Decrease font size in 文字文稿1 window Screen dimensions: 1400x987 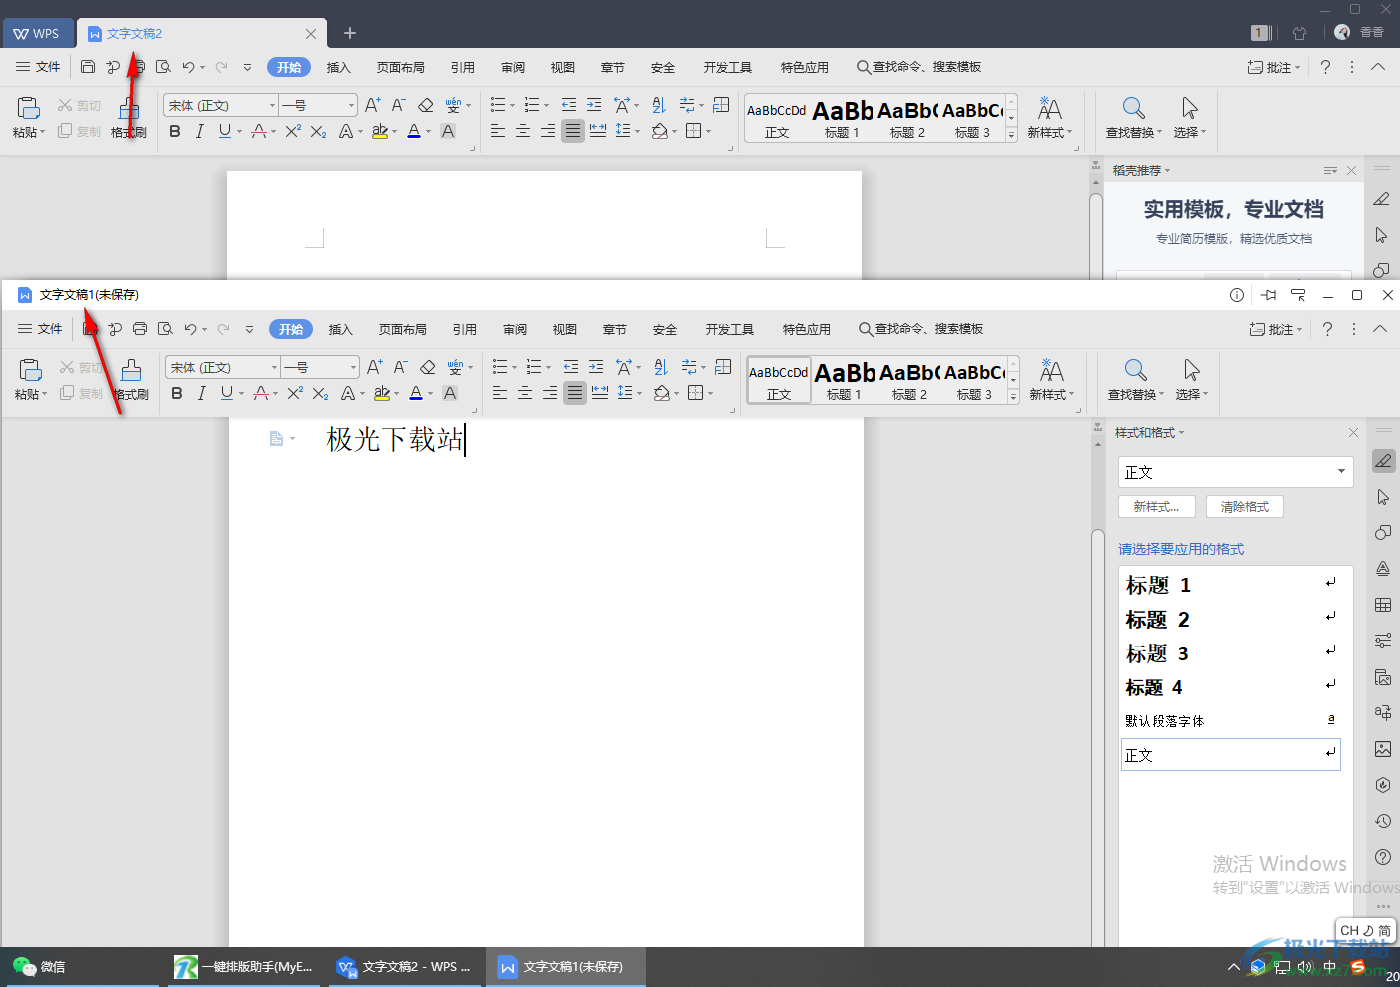[x=399, y=367]
